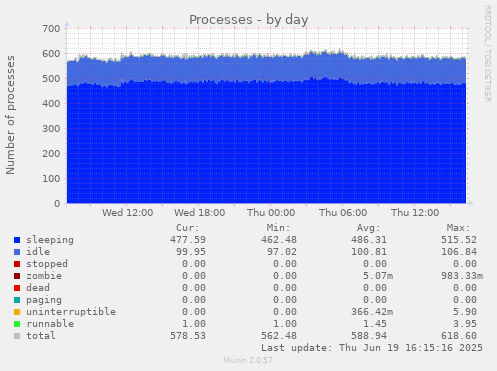Select the 'zombie' legend label
Viewport: 497px width, 371px height.
point(44,276)
